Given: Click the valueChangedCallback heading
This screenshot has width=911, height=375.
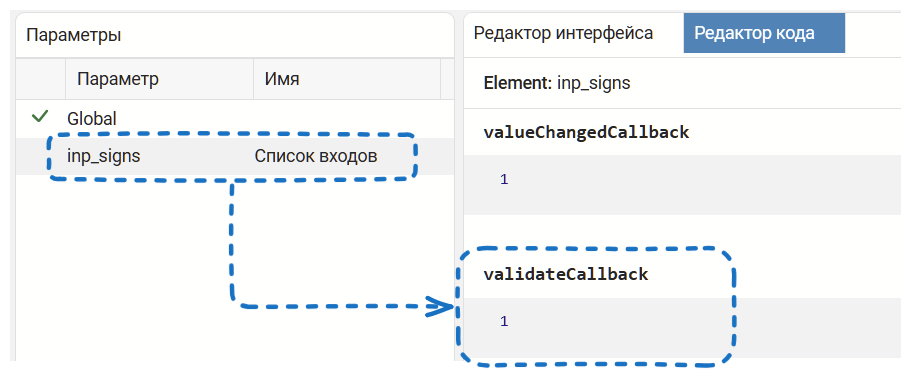Looking at the screenshot, I should pyautogui.click(x=586, y=133).
